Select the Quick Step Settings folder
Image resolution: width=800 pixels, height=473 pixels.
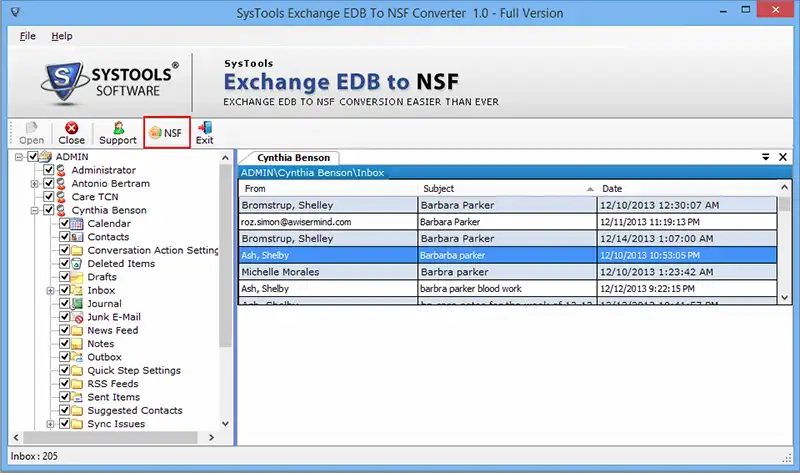(x=134, y=370)
